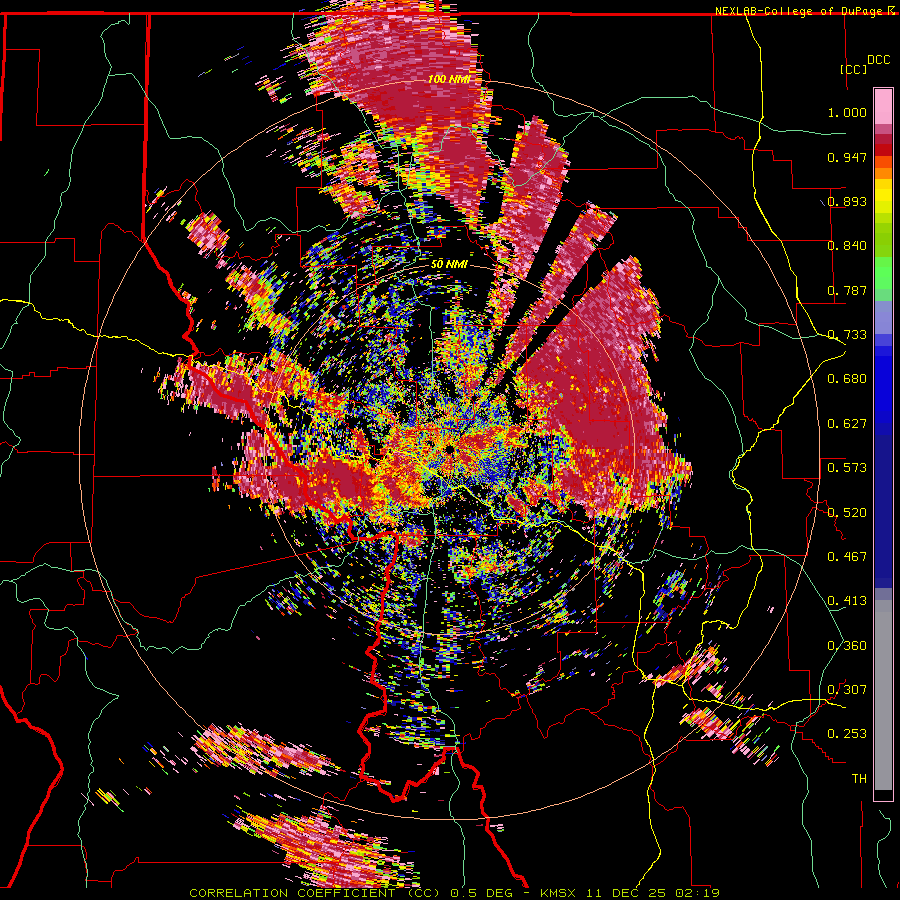Click the black radar site dot at the map center
This screenshot has height=900, width=900.
449,449
